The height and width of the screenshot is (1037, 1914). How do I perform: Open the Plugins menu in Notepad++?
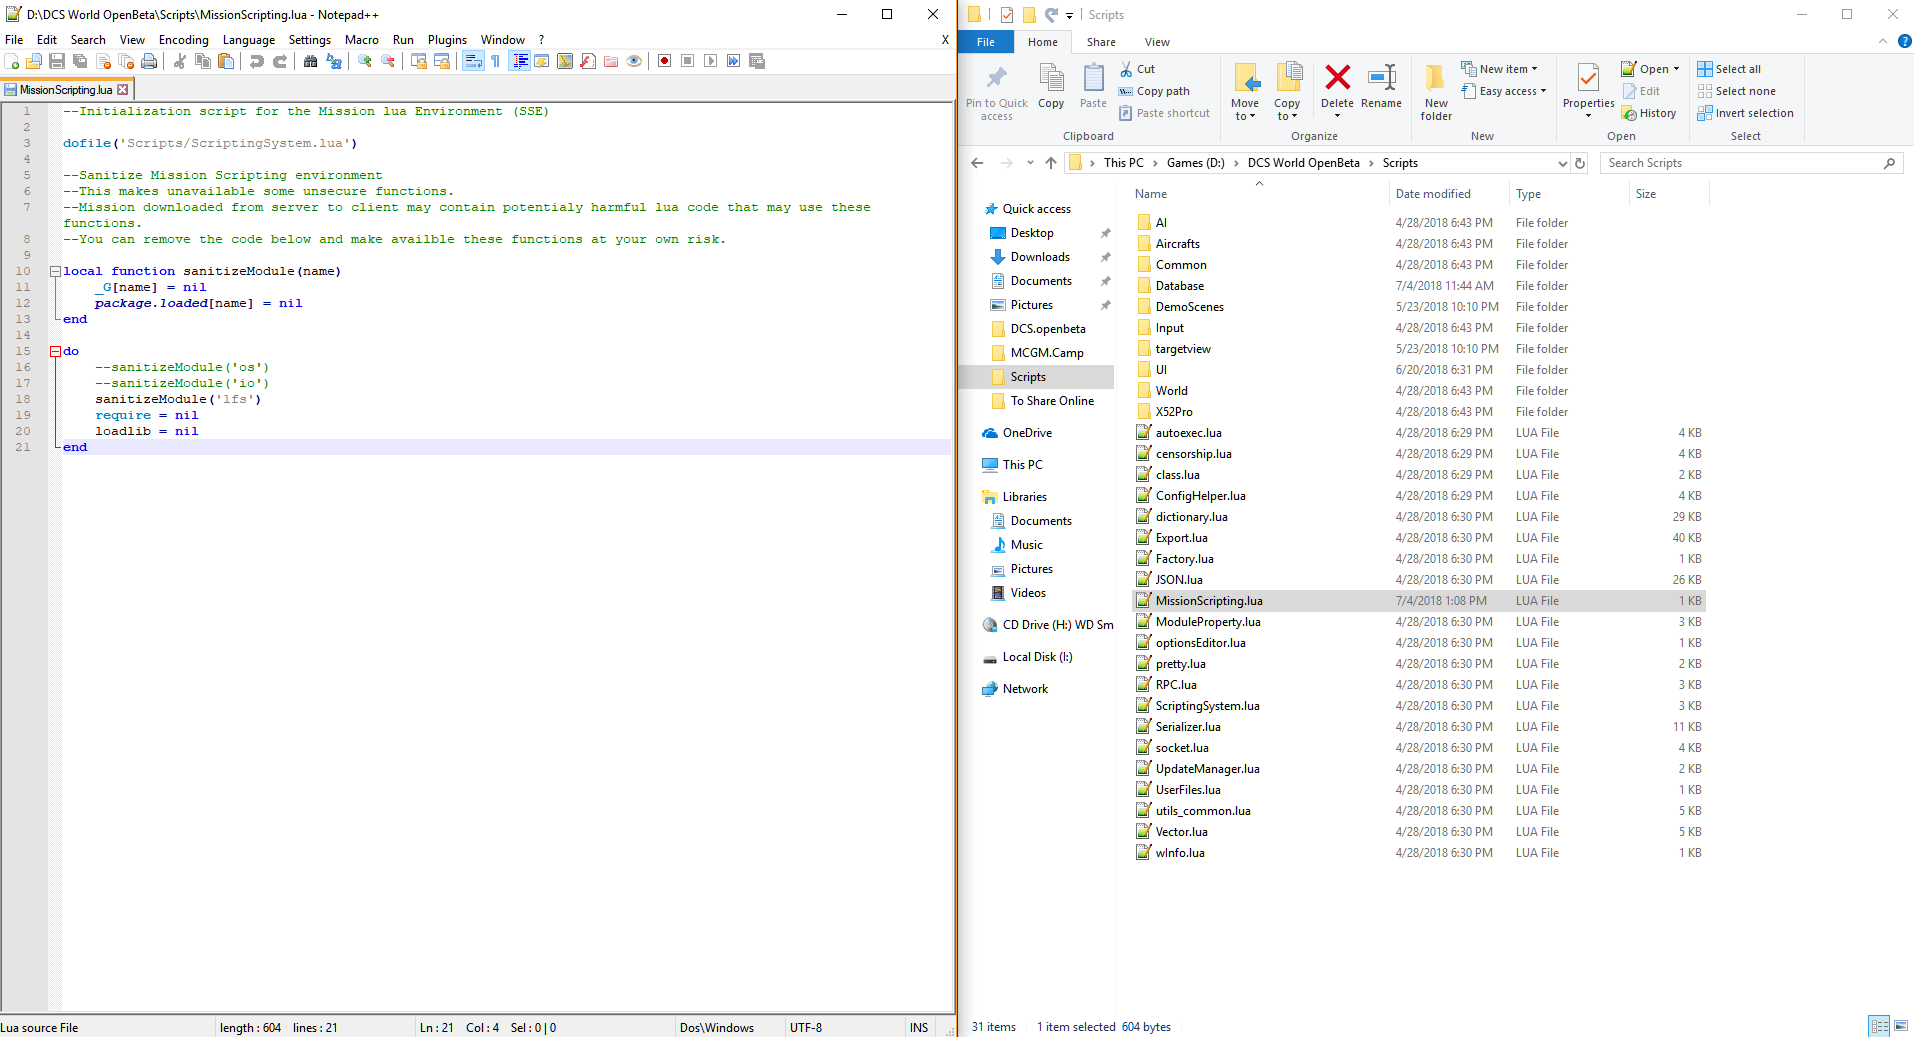coord(447,40)
